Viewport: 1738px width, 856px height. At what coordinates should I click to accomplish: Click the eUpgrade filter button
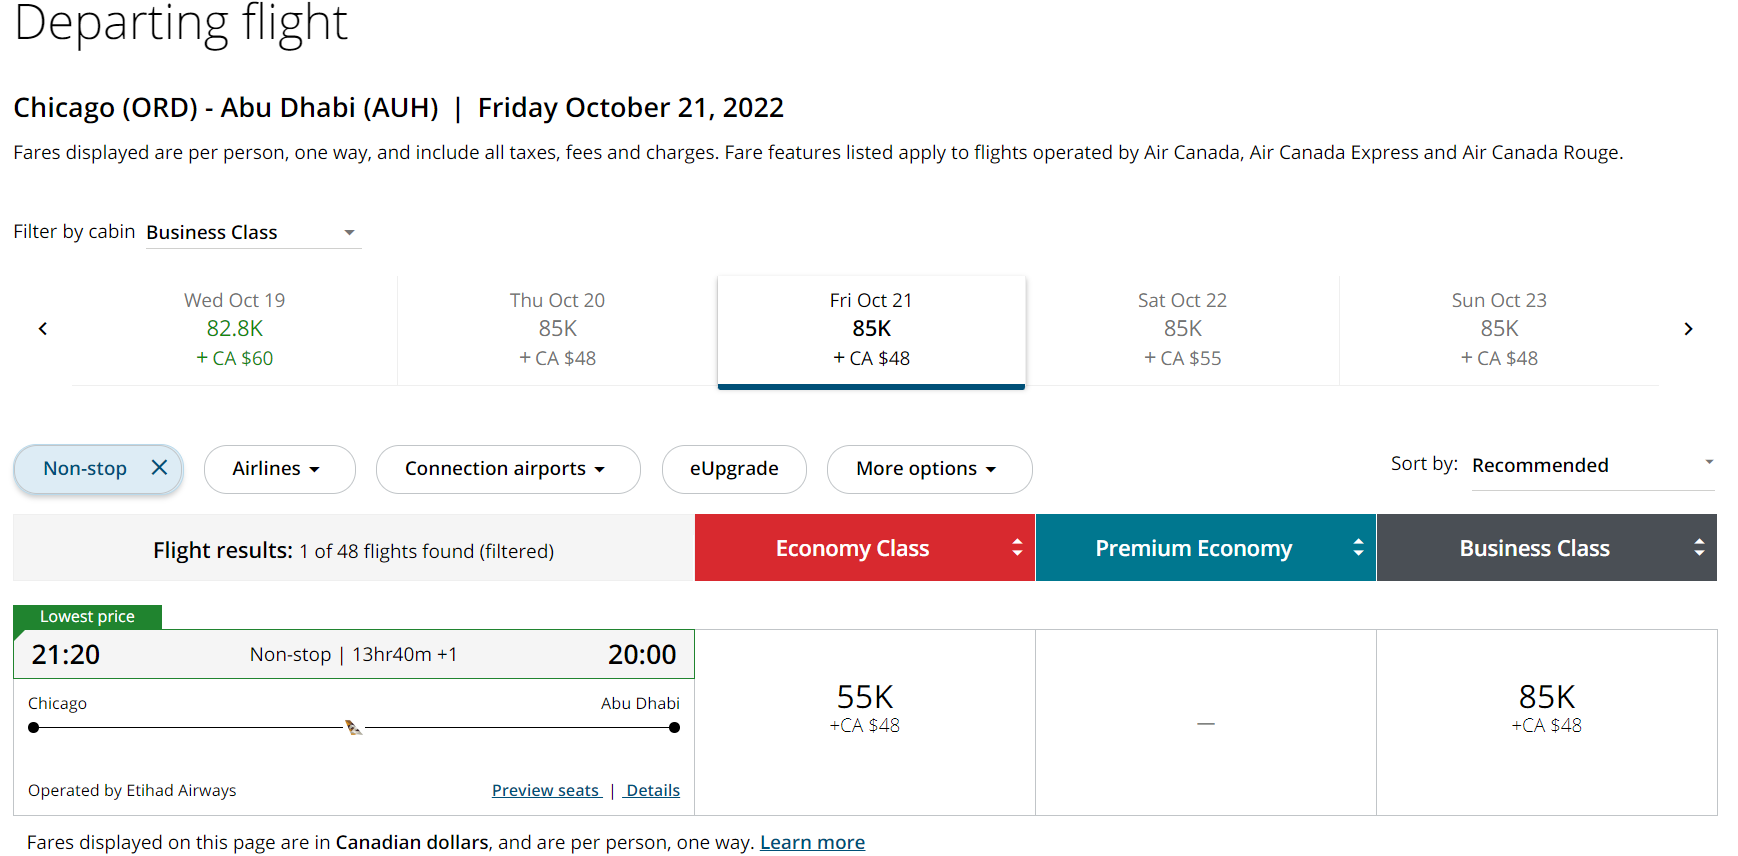pyautogui.click(x=734, y=468)
